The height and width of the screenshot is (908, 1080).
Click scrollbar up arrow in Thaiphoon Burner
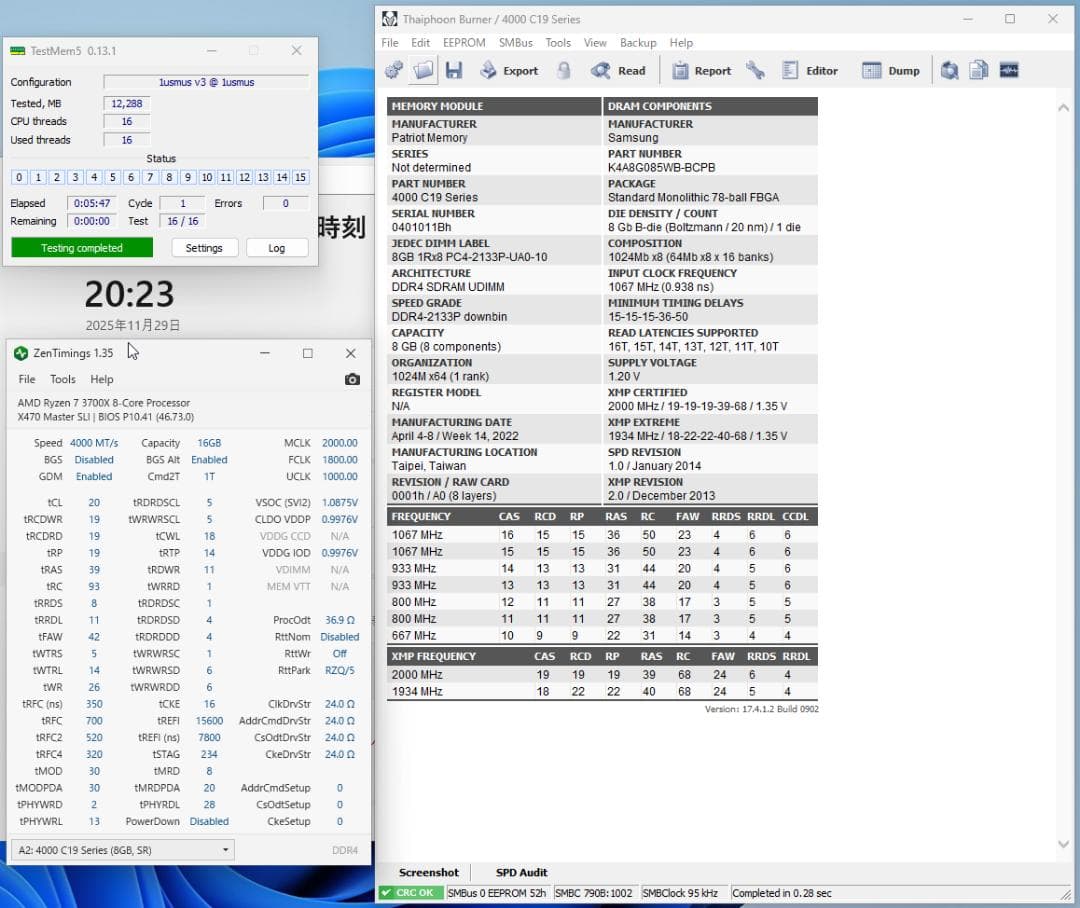pos(1063,107)
